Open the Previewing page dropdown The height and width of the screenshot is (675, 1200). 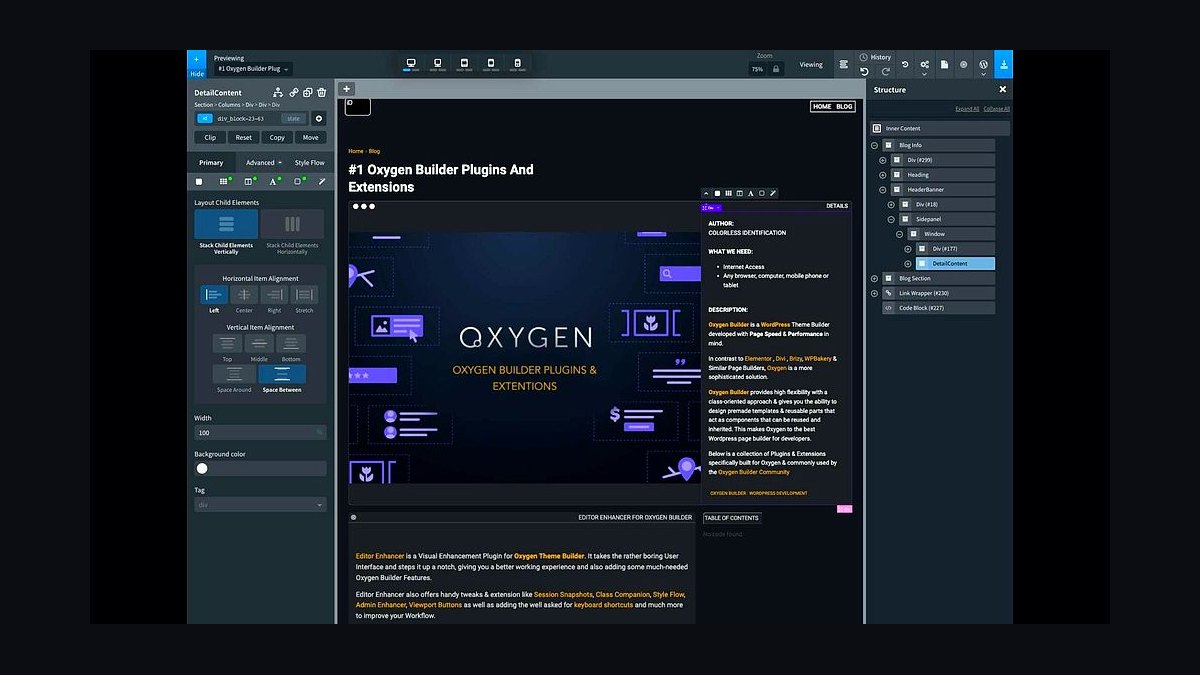click(x=254, y=69)
